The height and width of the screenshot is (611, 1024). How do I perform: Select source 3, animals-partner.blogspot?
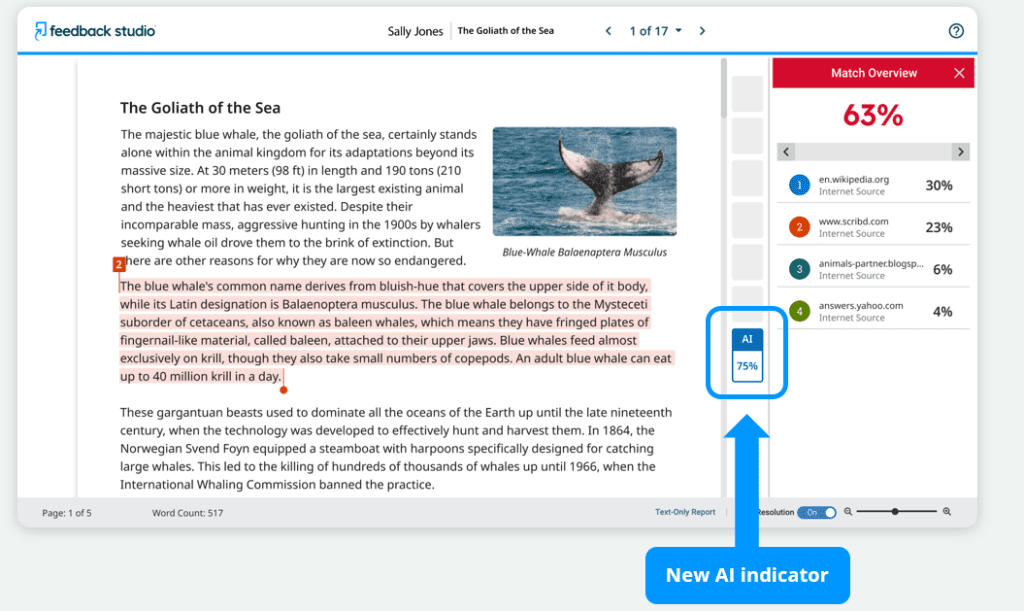870,269
